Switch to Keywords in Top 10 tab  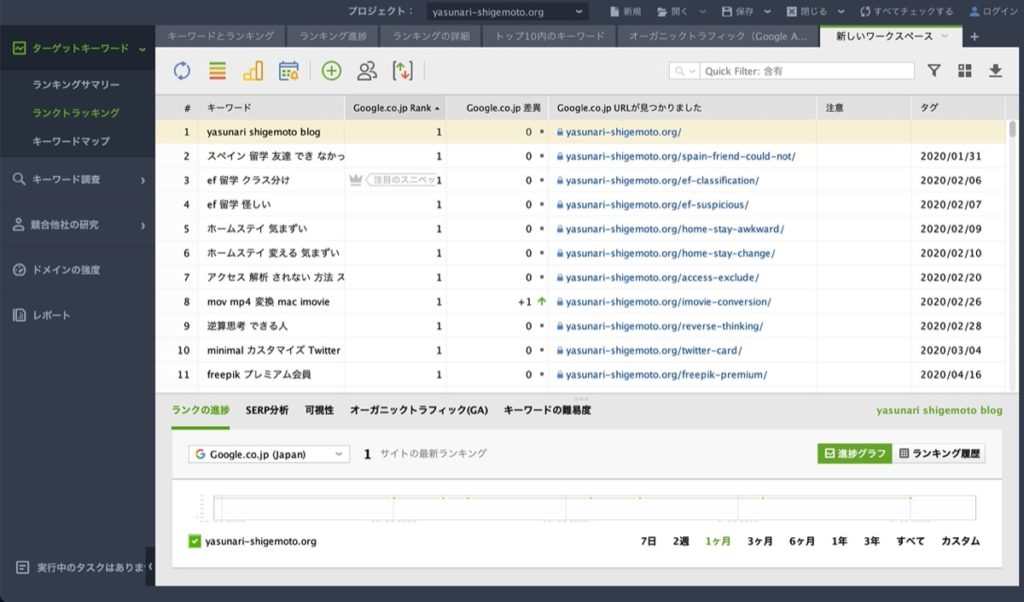(550, 37)
